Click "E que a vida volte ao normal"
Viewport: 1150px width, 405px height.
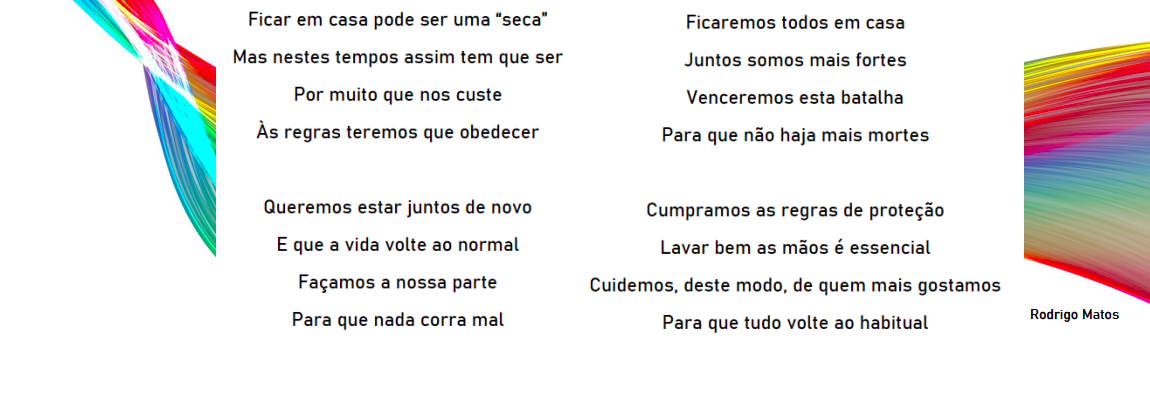coord(398,245)
